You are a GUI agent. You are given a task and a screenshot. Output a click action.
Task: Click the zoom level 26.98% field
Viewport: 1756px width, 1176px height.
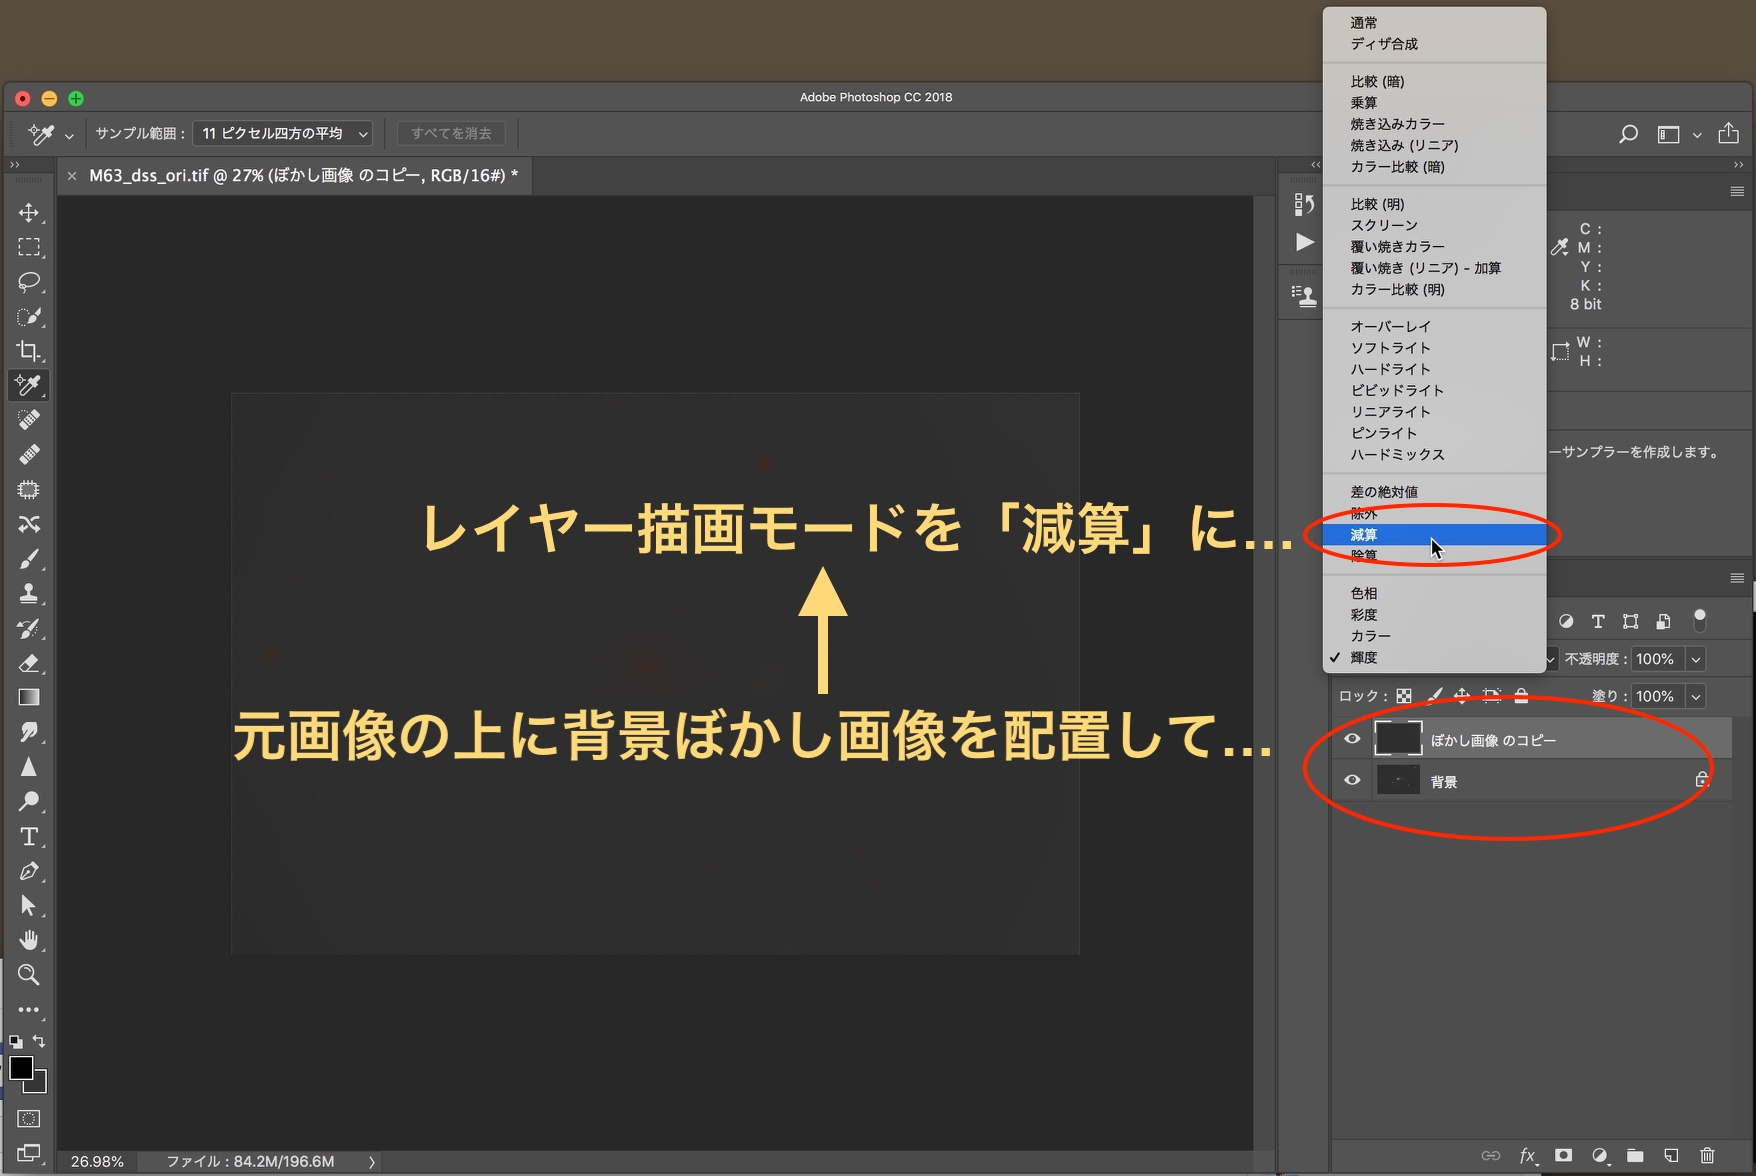pyautogui.click(x=97, y=1162)
